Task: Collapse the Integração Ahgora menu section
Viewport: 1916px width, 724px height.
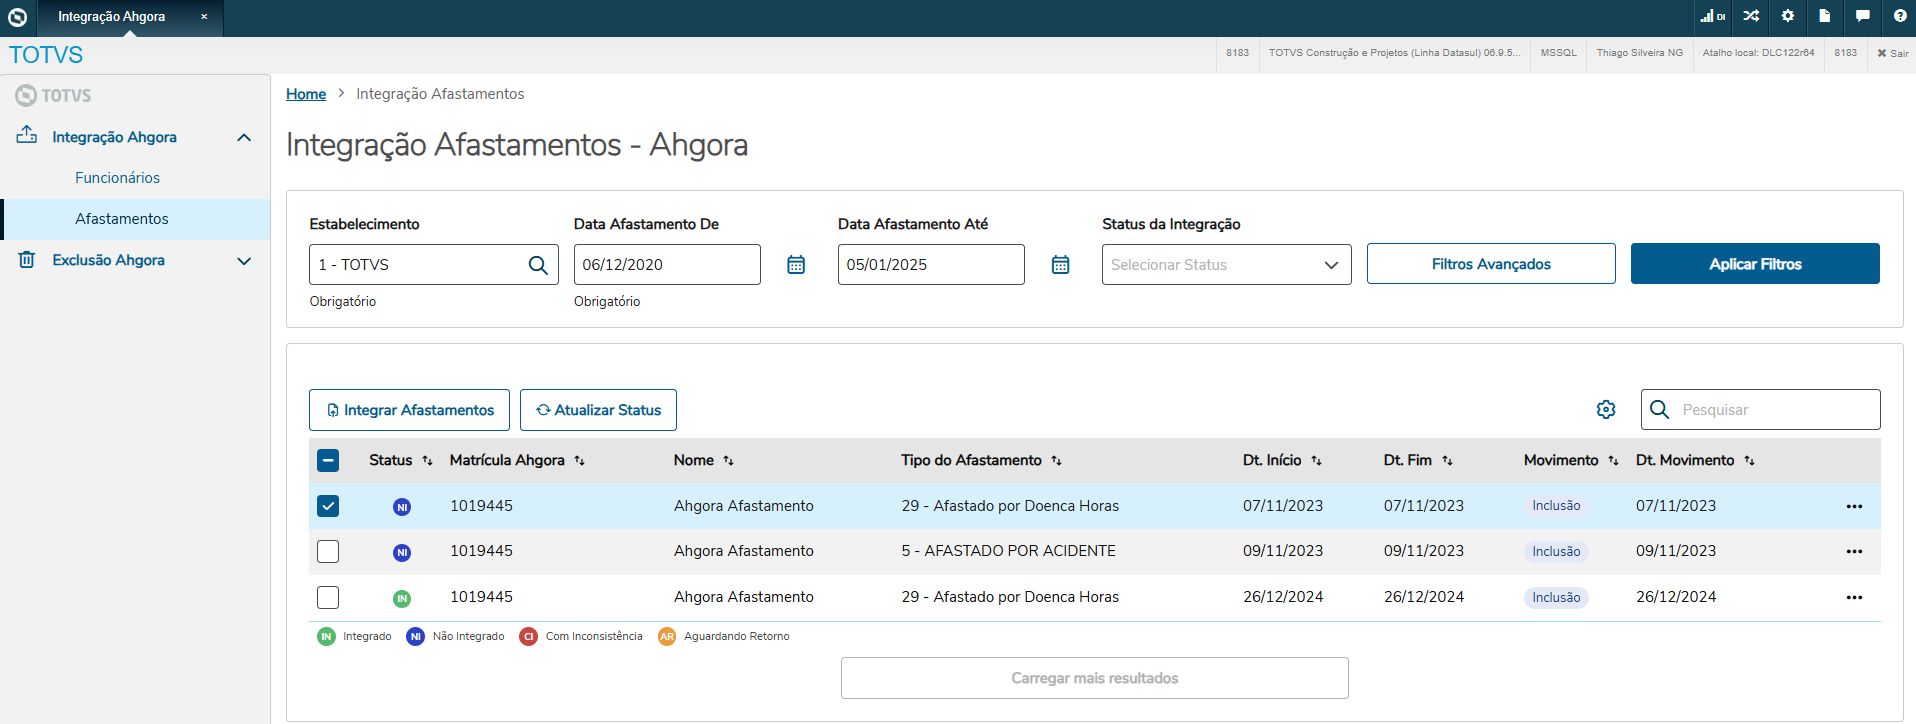Action: [244, 137]
